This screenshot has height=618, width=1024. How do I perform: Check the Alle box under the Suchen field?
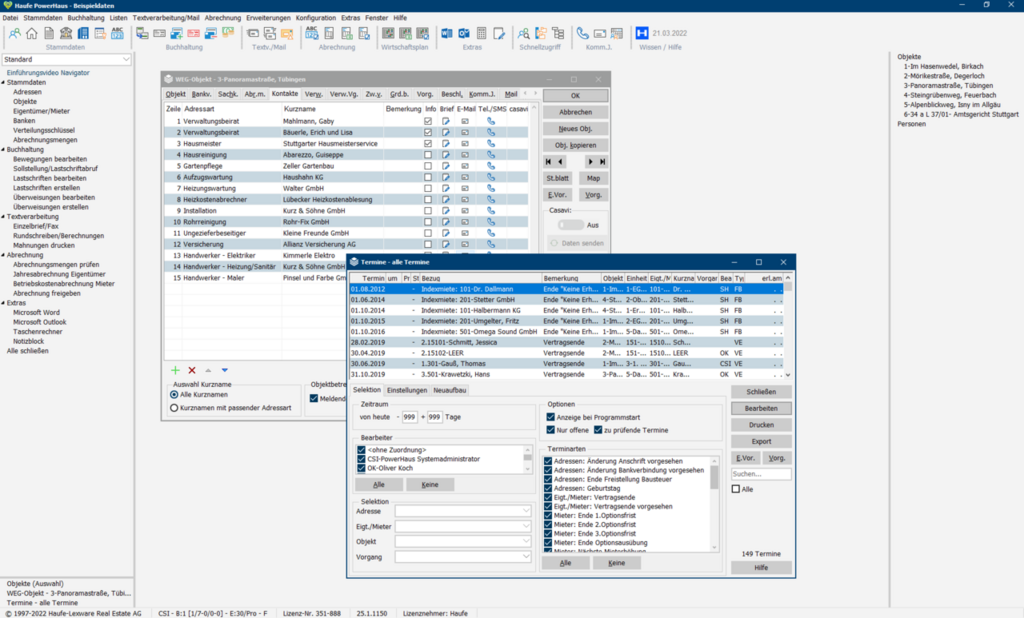click(x=736, y=489)
